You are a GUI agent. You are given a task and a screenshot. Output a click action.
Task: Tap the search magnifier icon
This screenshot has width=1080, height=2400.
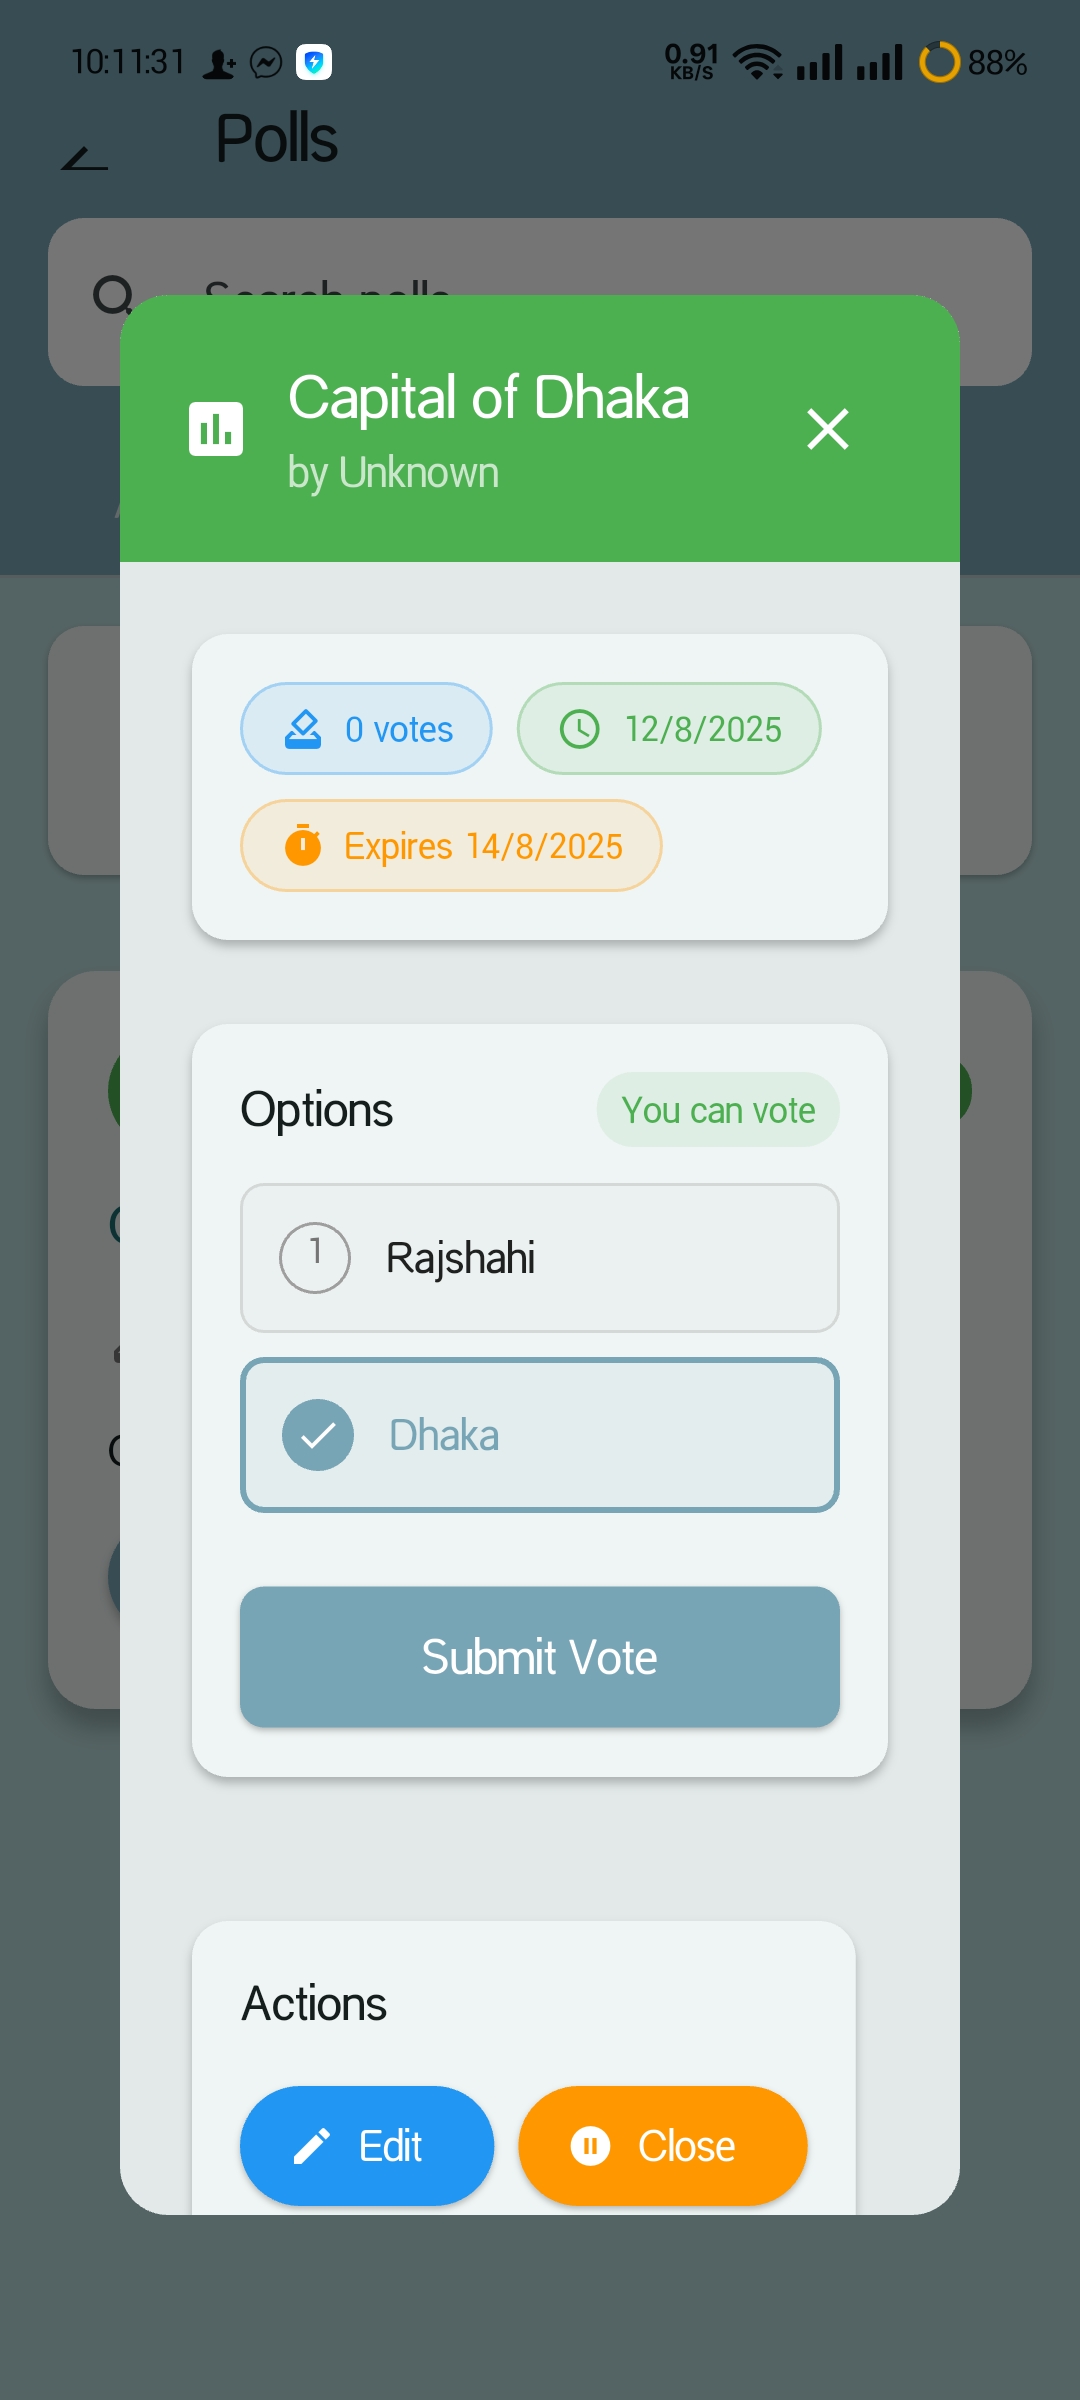[x=113, y=296]
